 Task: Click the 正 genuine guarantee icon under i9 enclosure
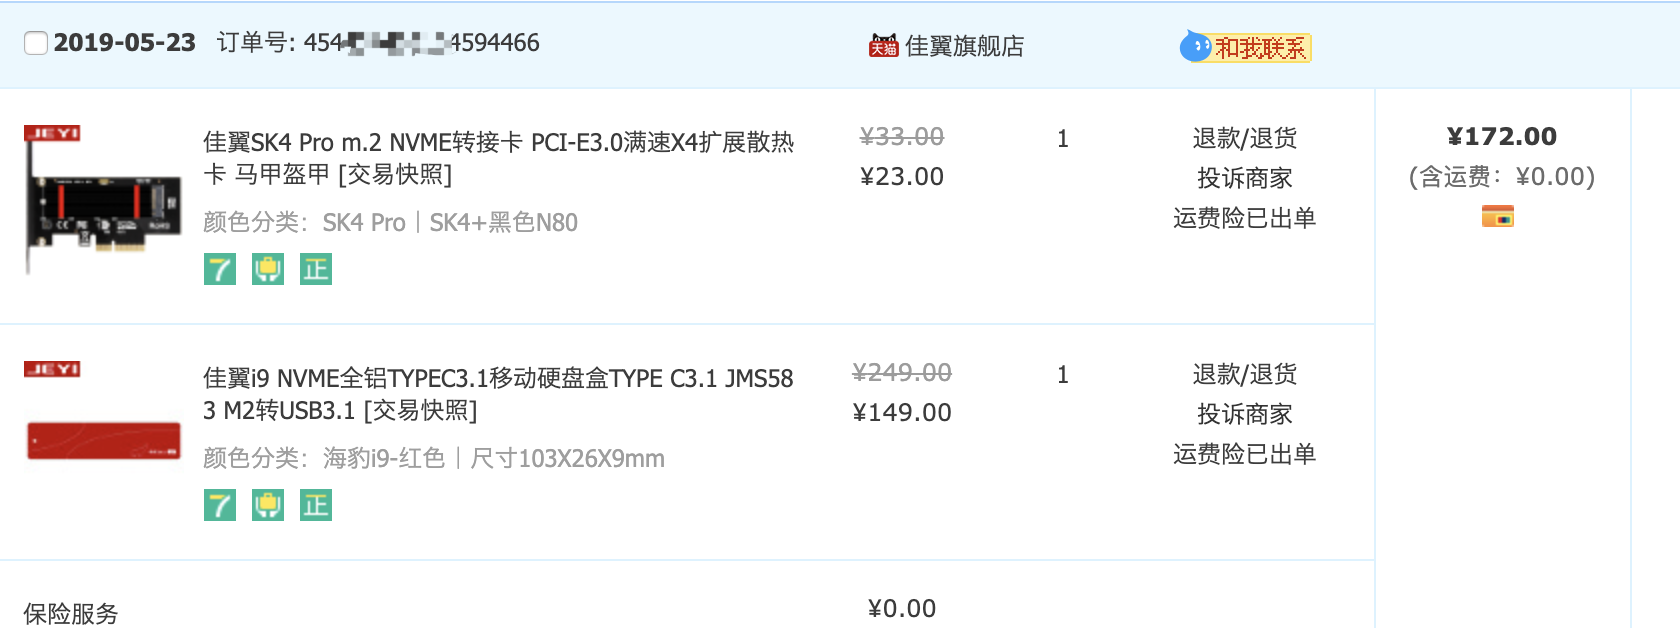[316, 505]
